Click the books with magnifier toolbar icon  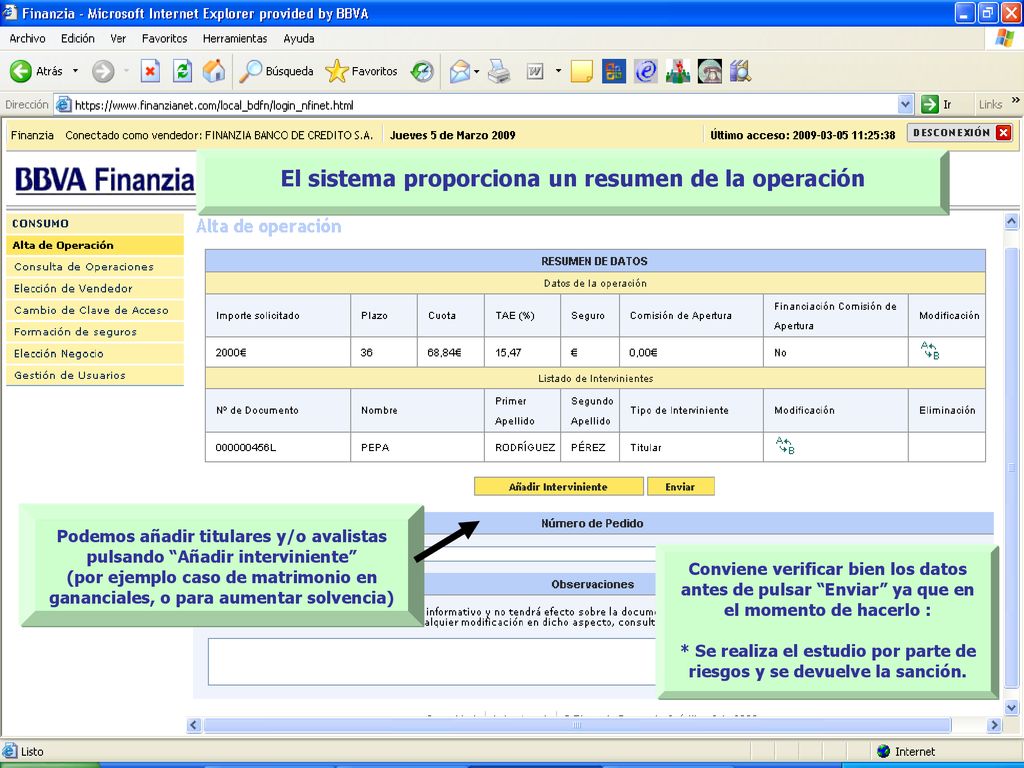(x=741, y=71)
